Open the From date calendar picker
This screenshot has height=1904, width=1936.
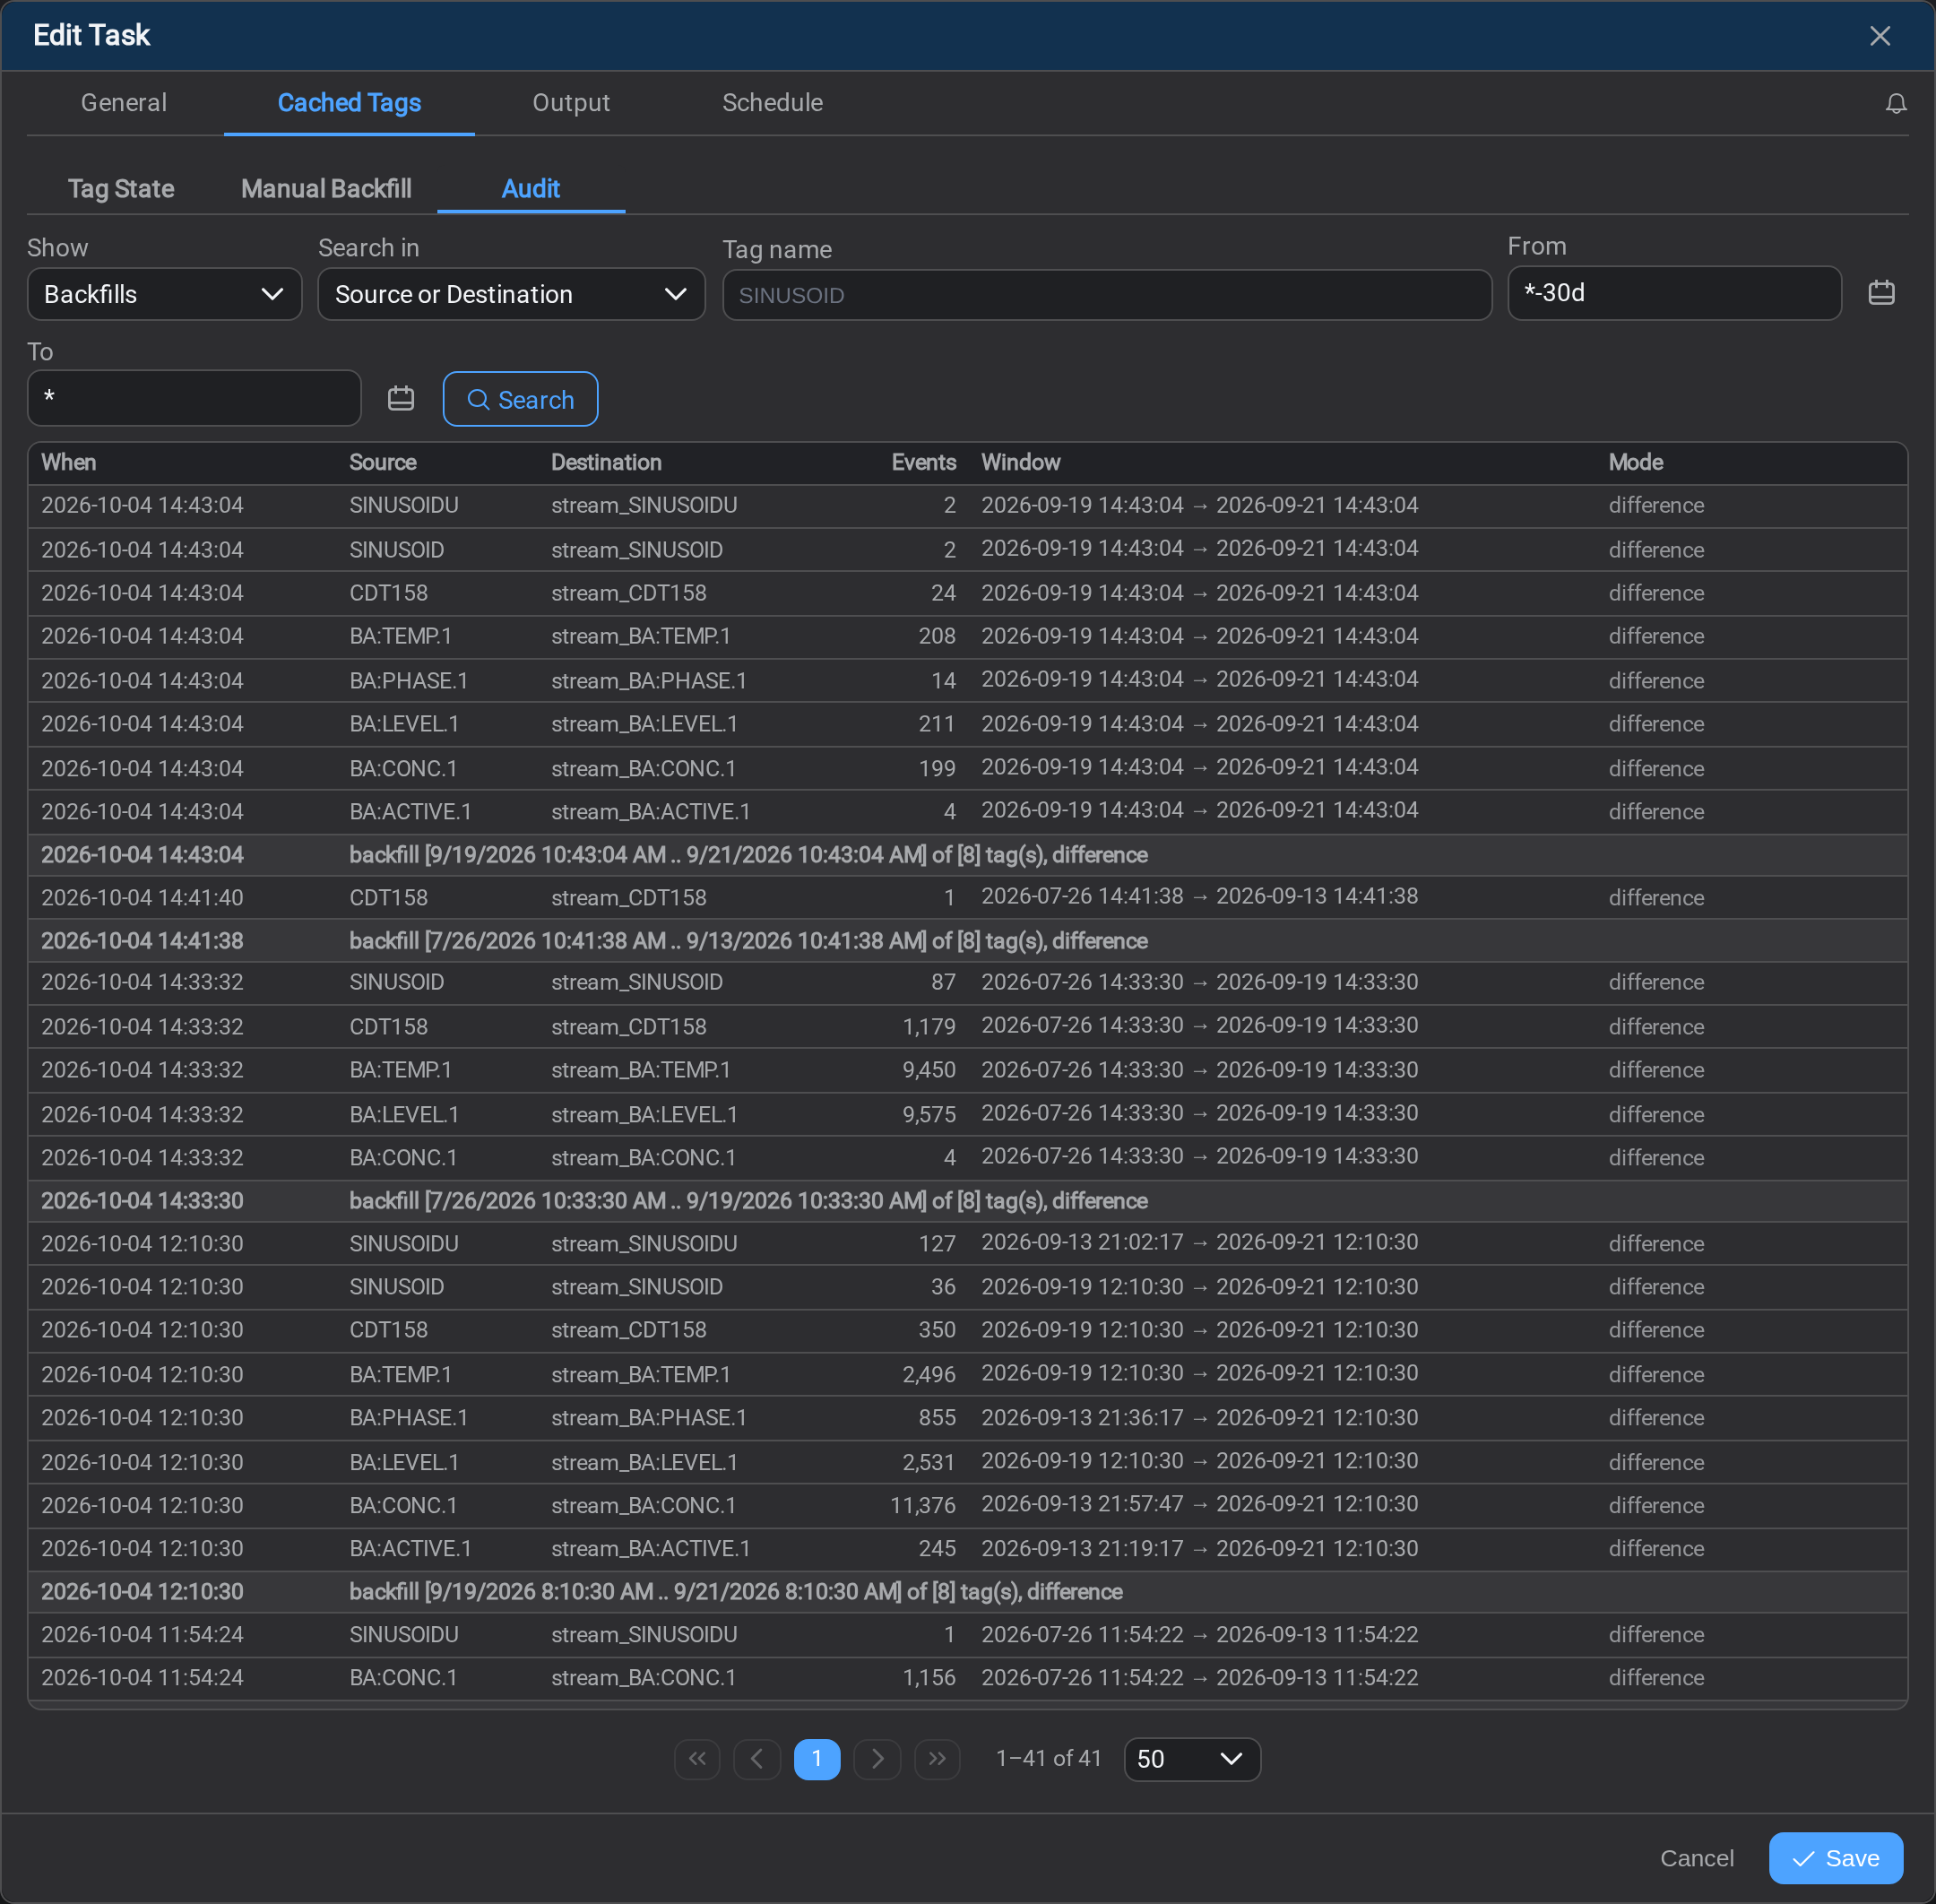[x=1881, y=293]
